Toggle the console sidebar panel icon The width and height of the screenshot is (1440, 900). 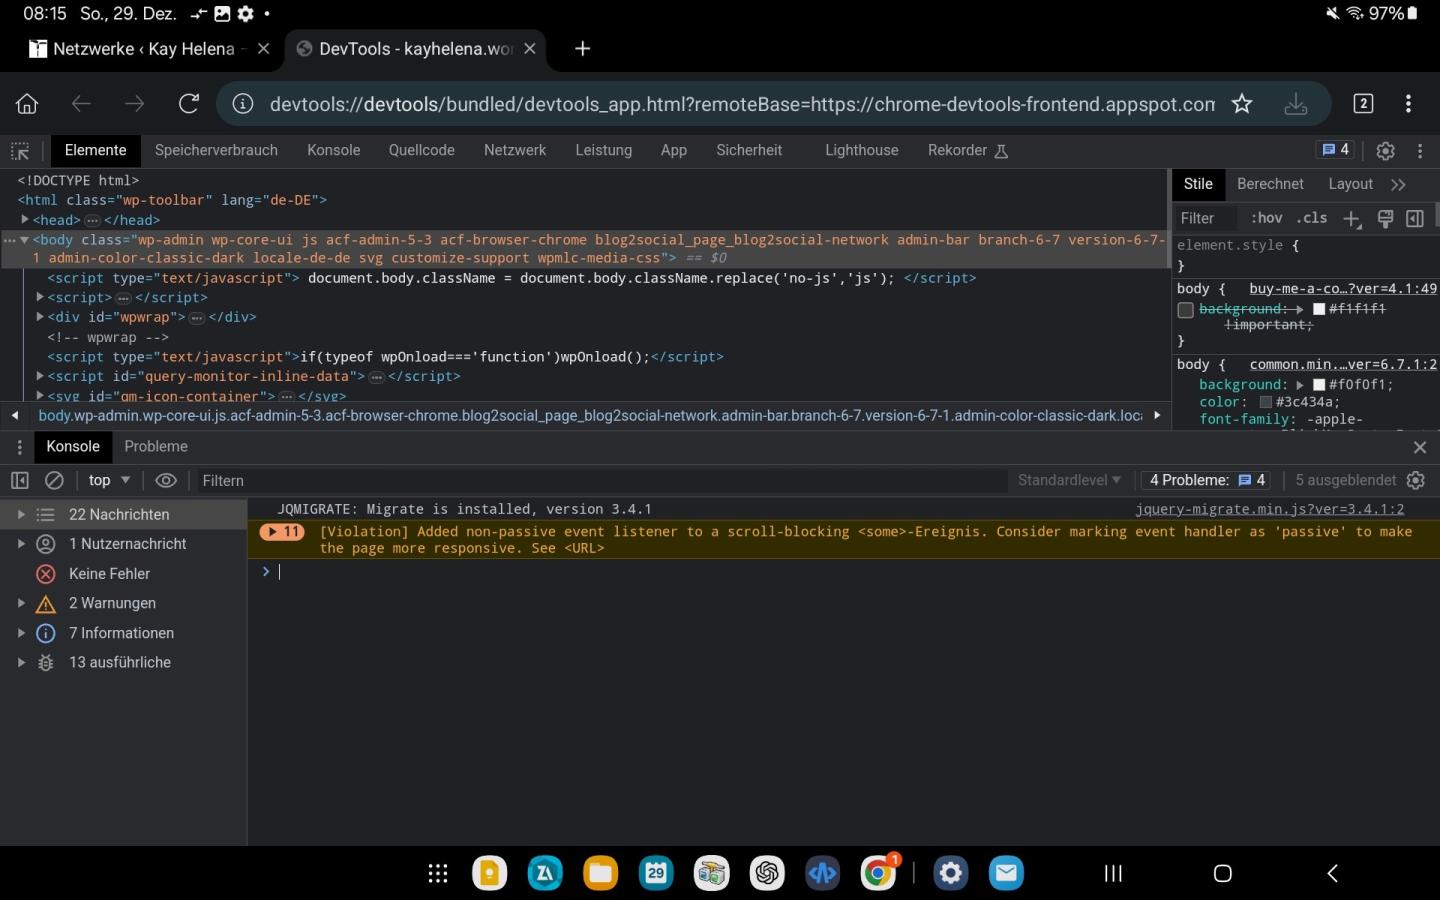click(20, 481)
